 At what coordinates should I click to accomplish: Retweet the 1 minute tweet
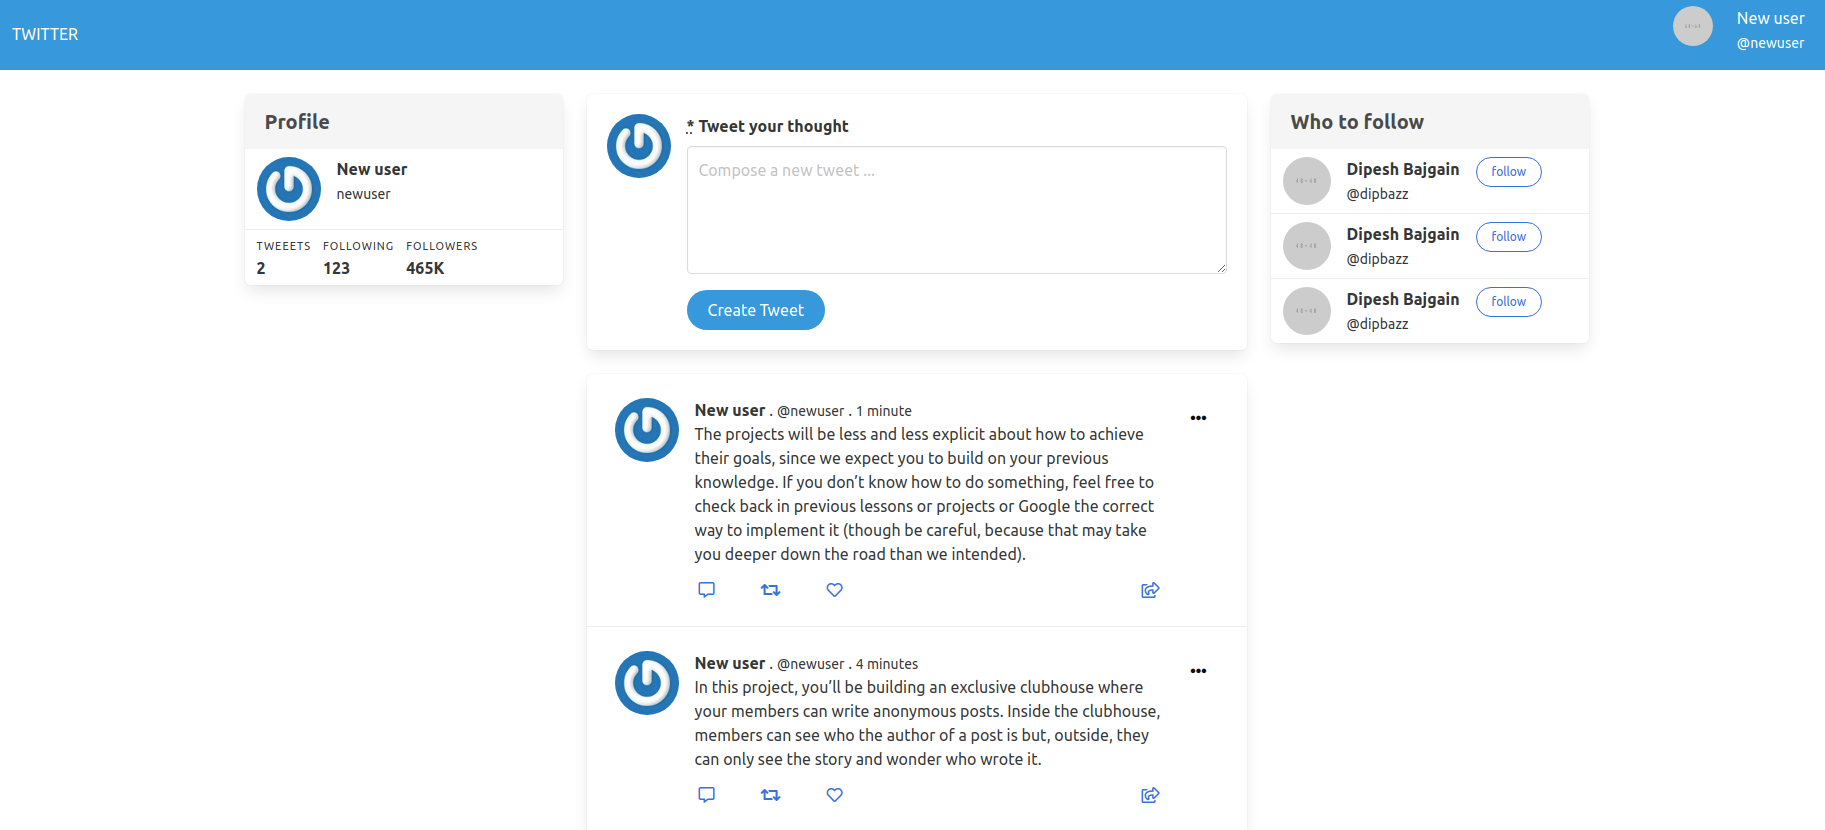tap(770, 590)
